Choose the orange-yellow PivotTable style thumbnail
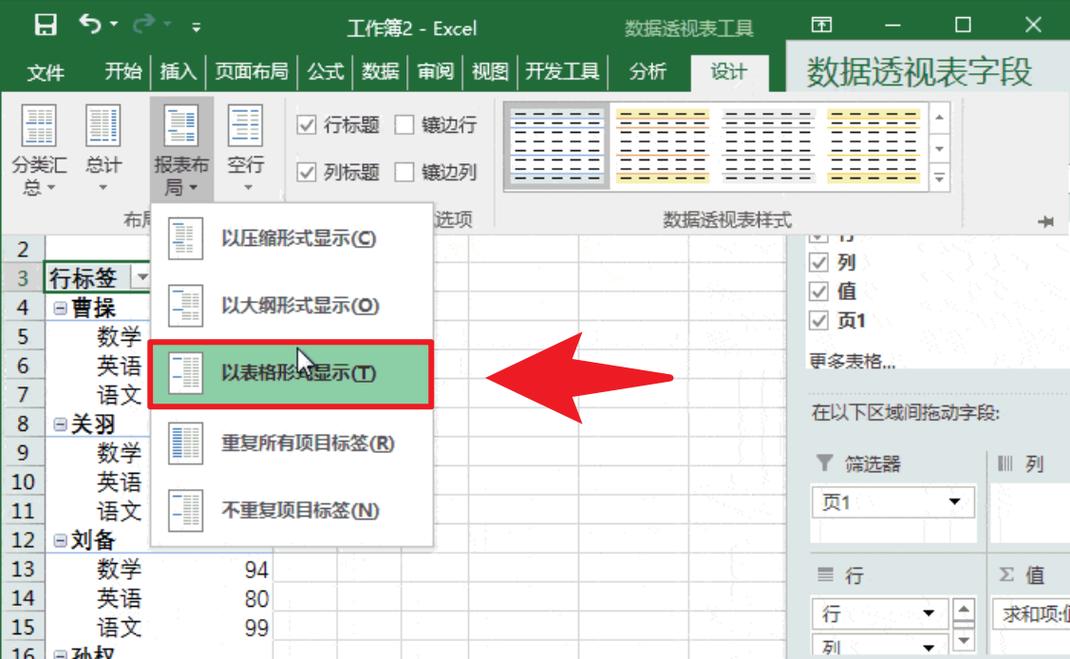Image resolution: width=1070 pixels, height=659 pixels. [x=662, y=146]
